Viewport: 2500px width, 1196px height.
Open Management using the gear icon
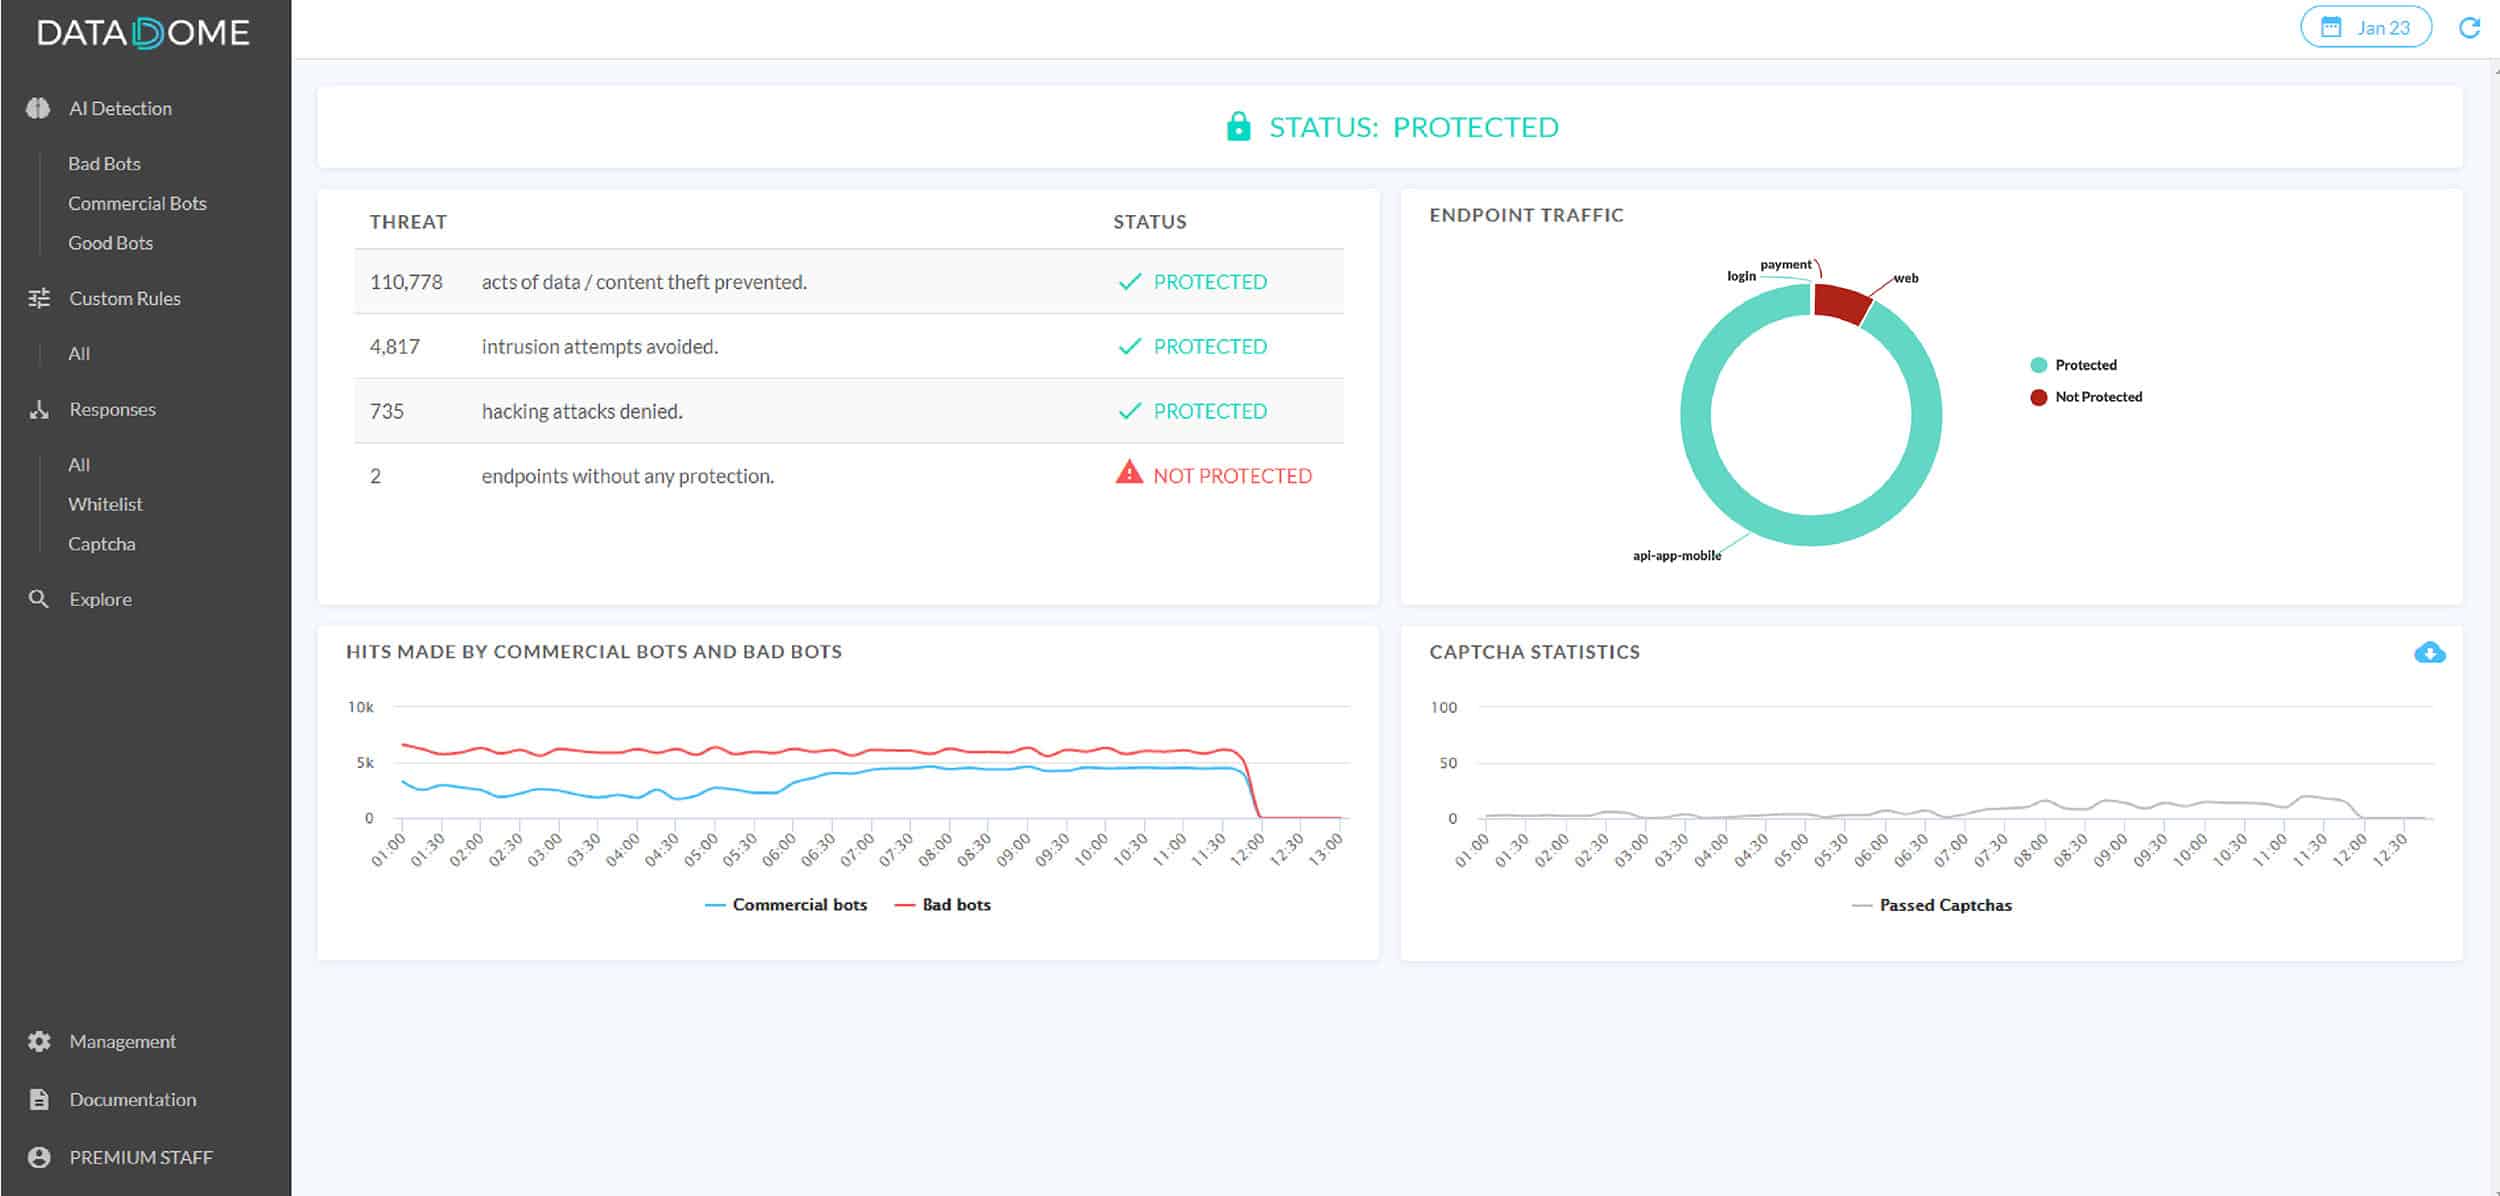click(x=38, y=1040)
